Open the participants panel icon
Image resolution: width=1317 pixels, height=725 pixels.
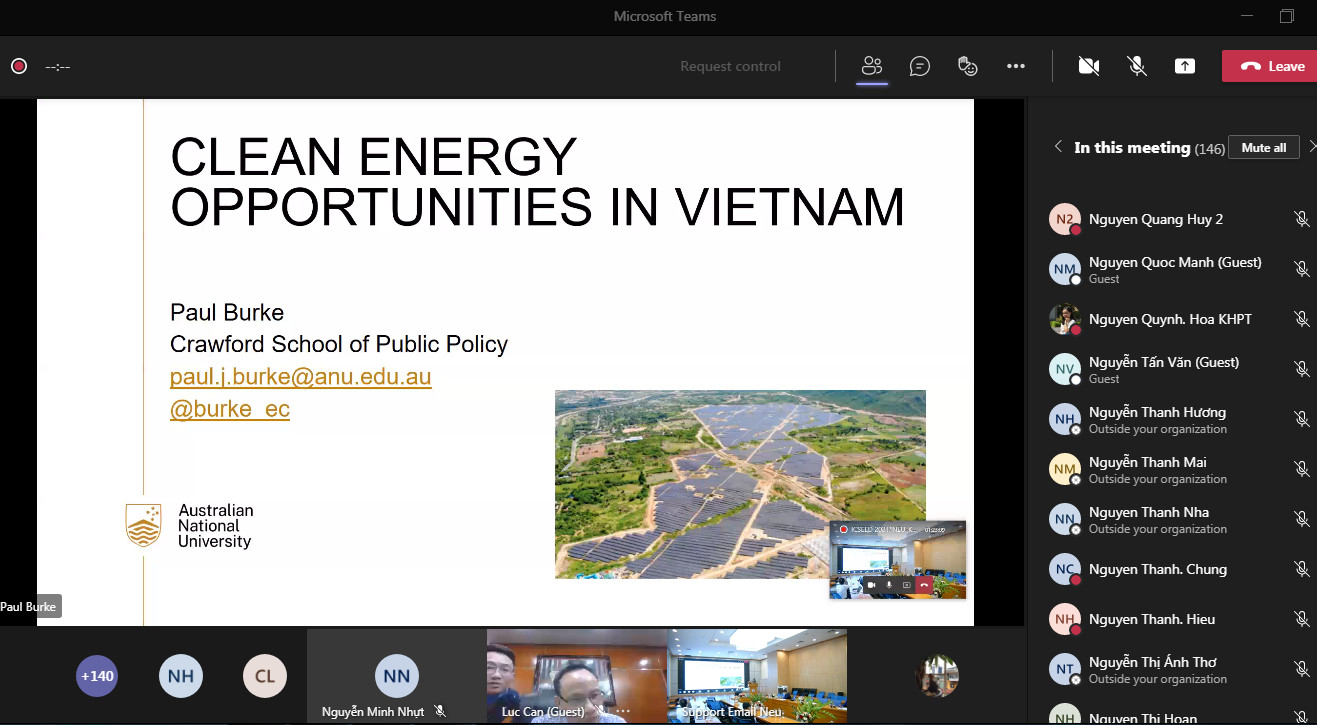click(872, 66)
